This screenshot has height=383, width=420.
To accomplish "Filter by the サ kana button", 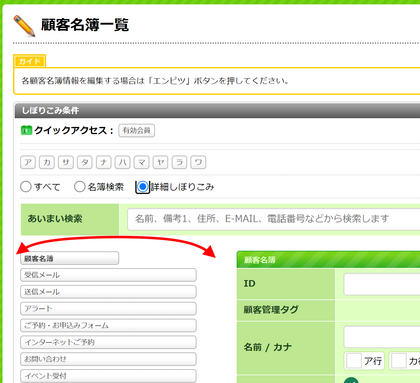I will 66,162.
